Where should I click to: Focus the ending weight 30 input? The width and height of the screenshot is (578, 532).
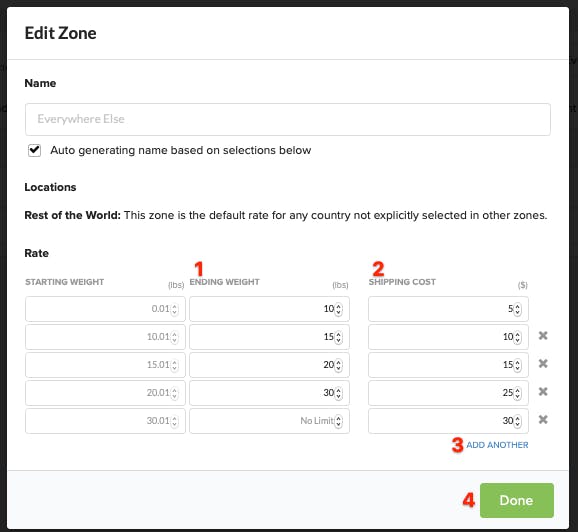coord(269,393)
